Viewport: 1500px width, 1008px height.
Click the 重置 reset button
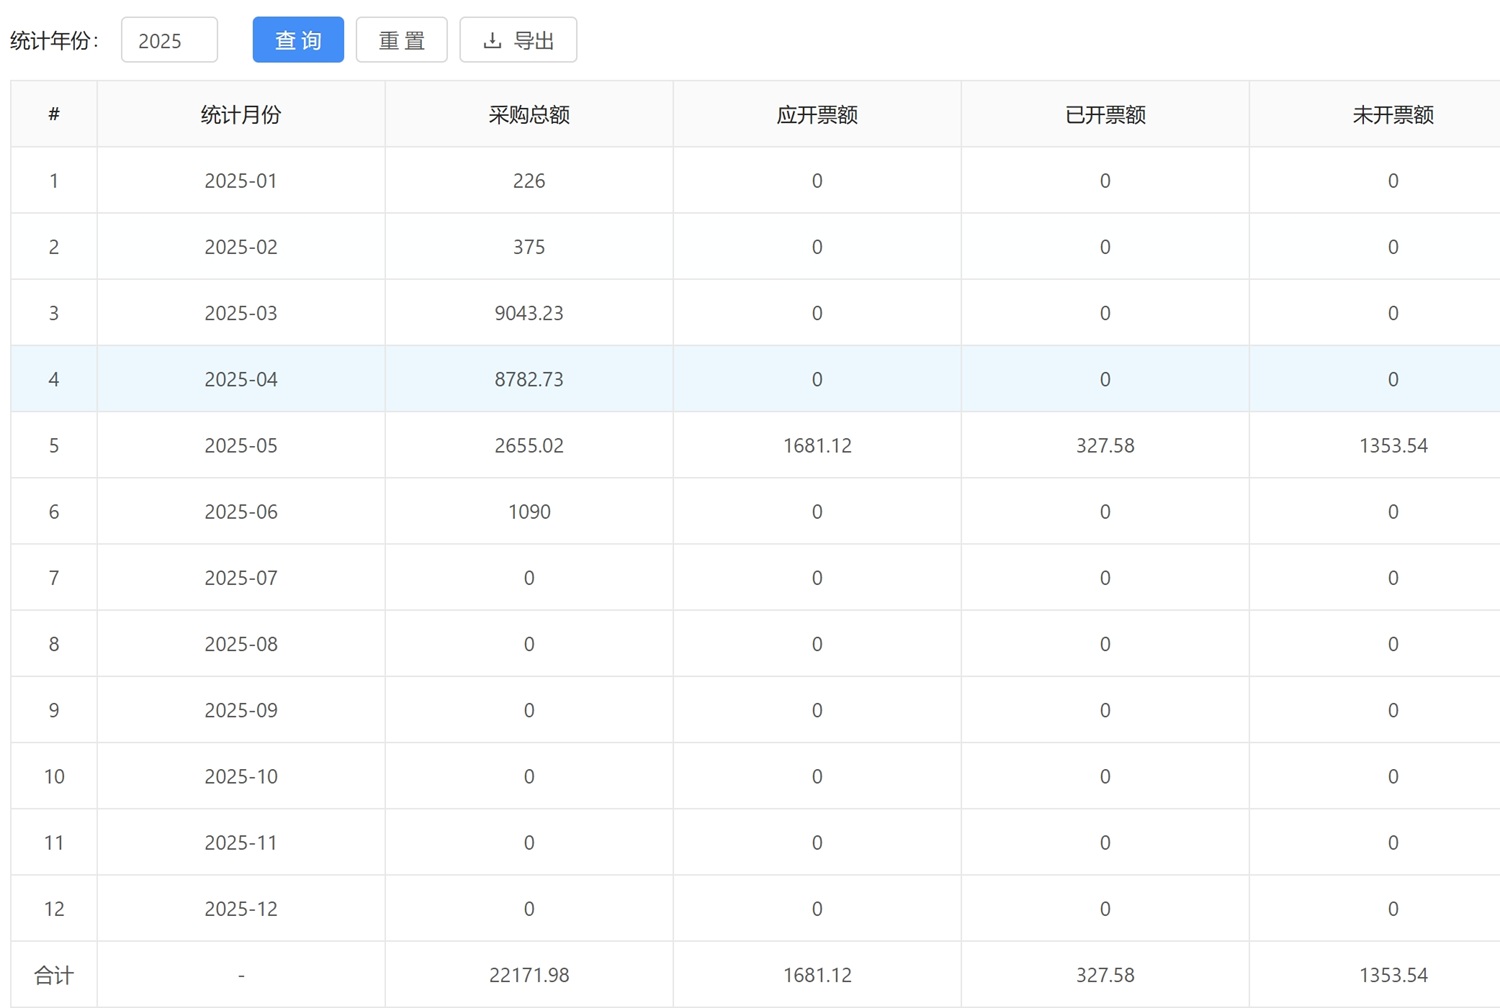pyautogui.click(x=402, y=40)
